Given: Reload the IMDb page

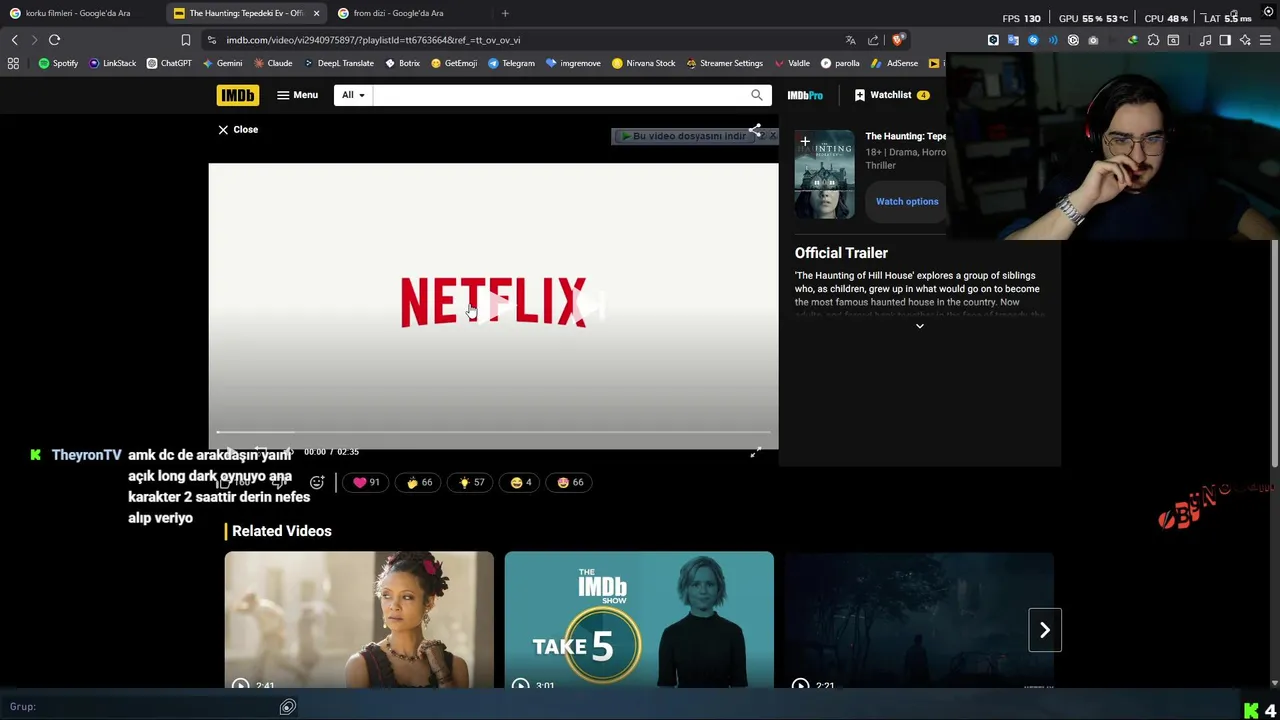Looking at the screenshot, I should [54, 40].
